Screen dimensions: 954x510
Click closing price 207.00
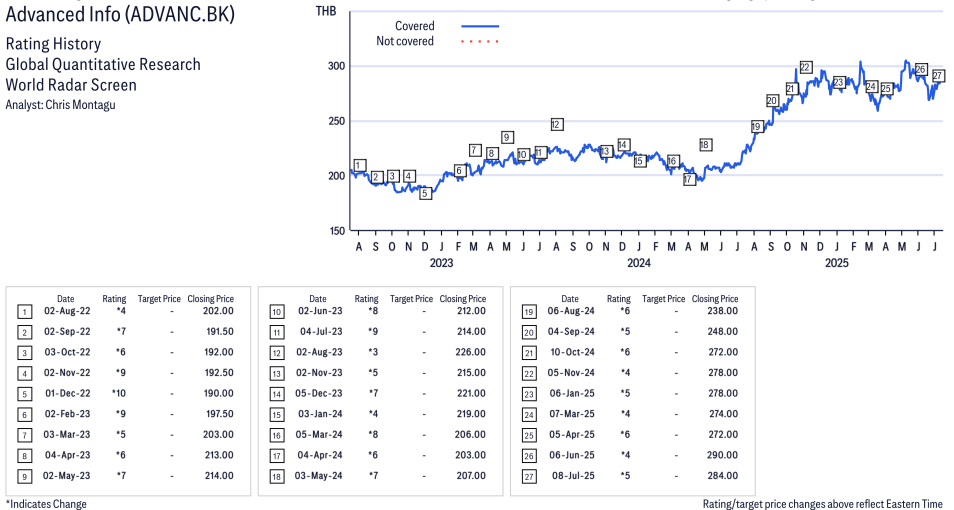pyautogui.click(x=471, y=475)
